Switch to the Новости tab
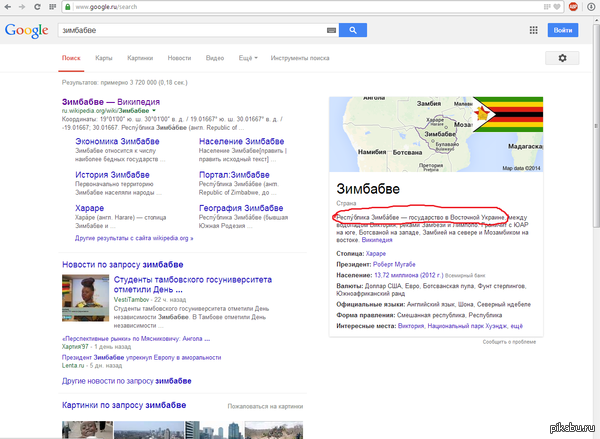600x439 pixels. (x=179, y=59)
